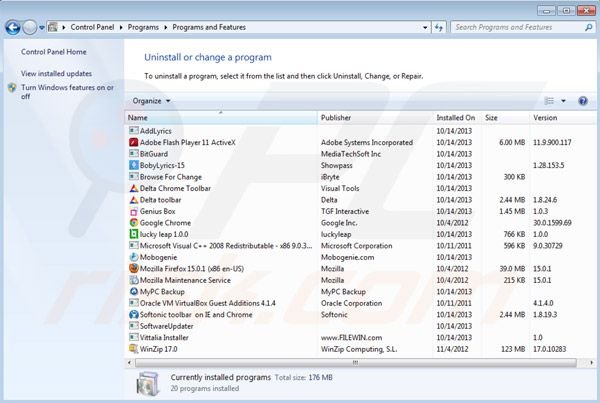This screenshot has height=403, width=600.
Task: Click the Browse For Change icon
Action: [134, 176]
